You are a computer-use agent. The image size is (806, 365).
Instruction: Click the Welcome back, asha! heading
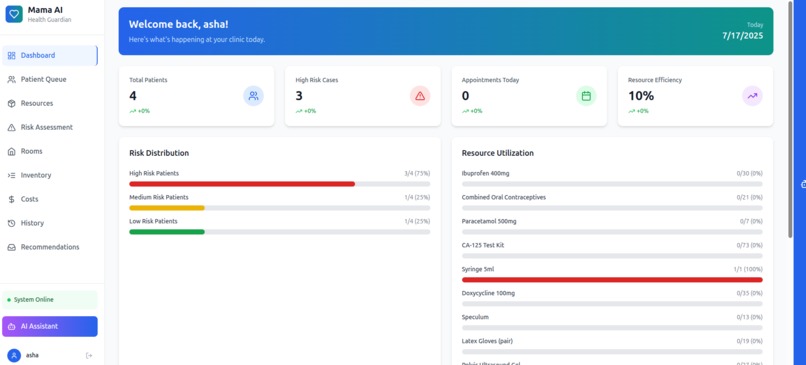[178, 24]
